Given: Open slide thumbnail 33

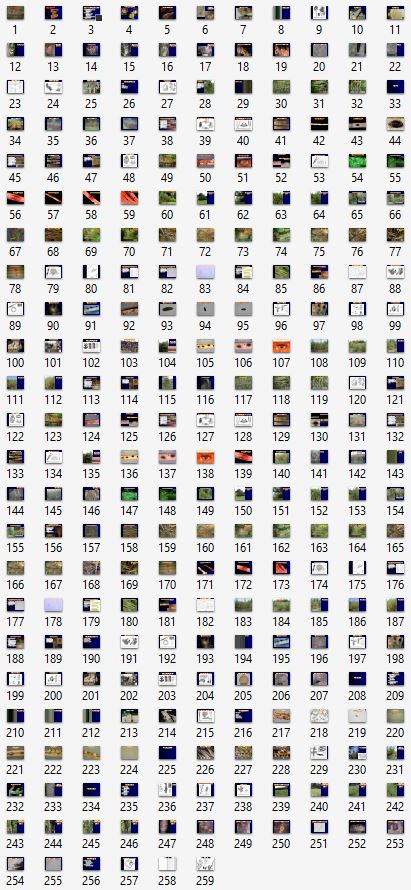Looking at the screenshot, I should [395, 86].
